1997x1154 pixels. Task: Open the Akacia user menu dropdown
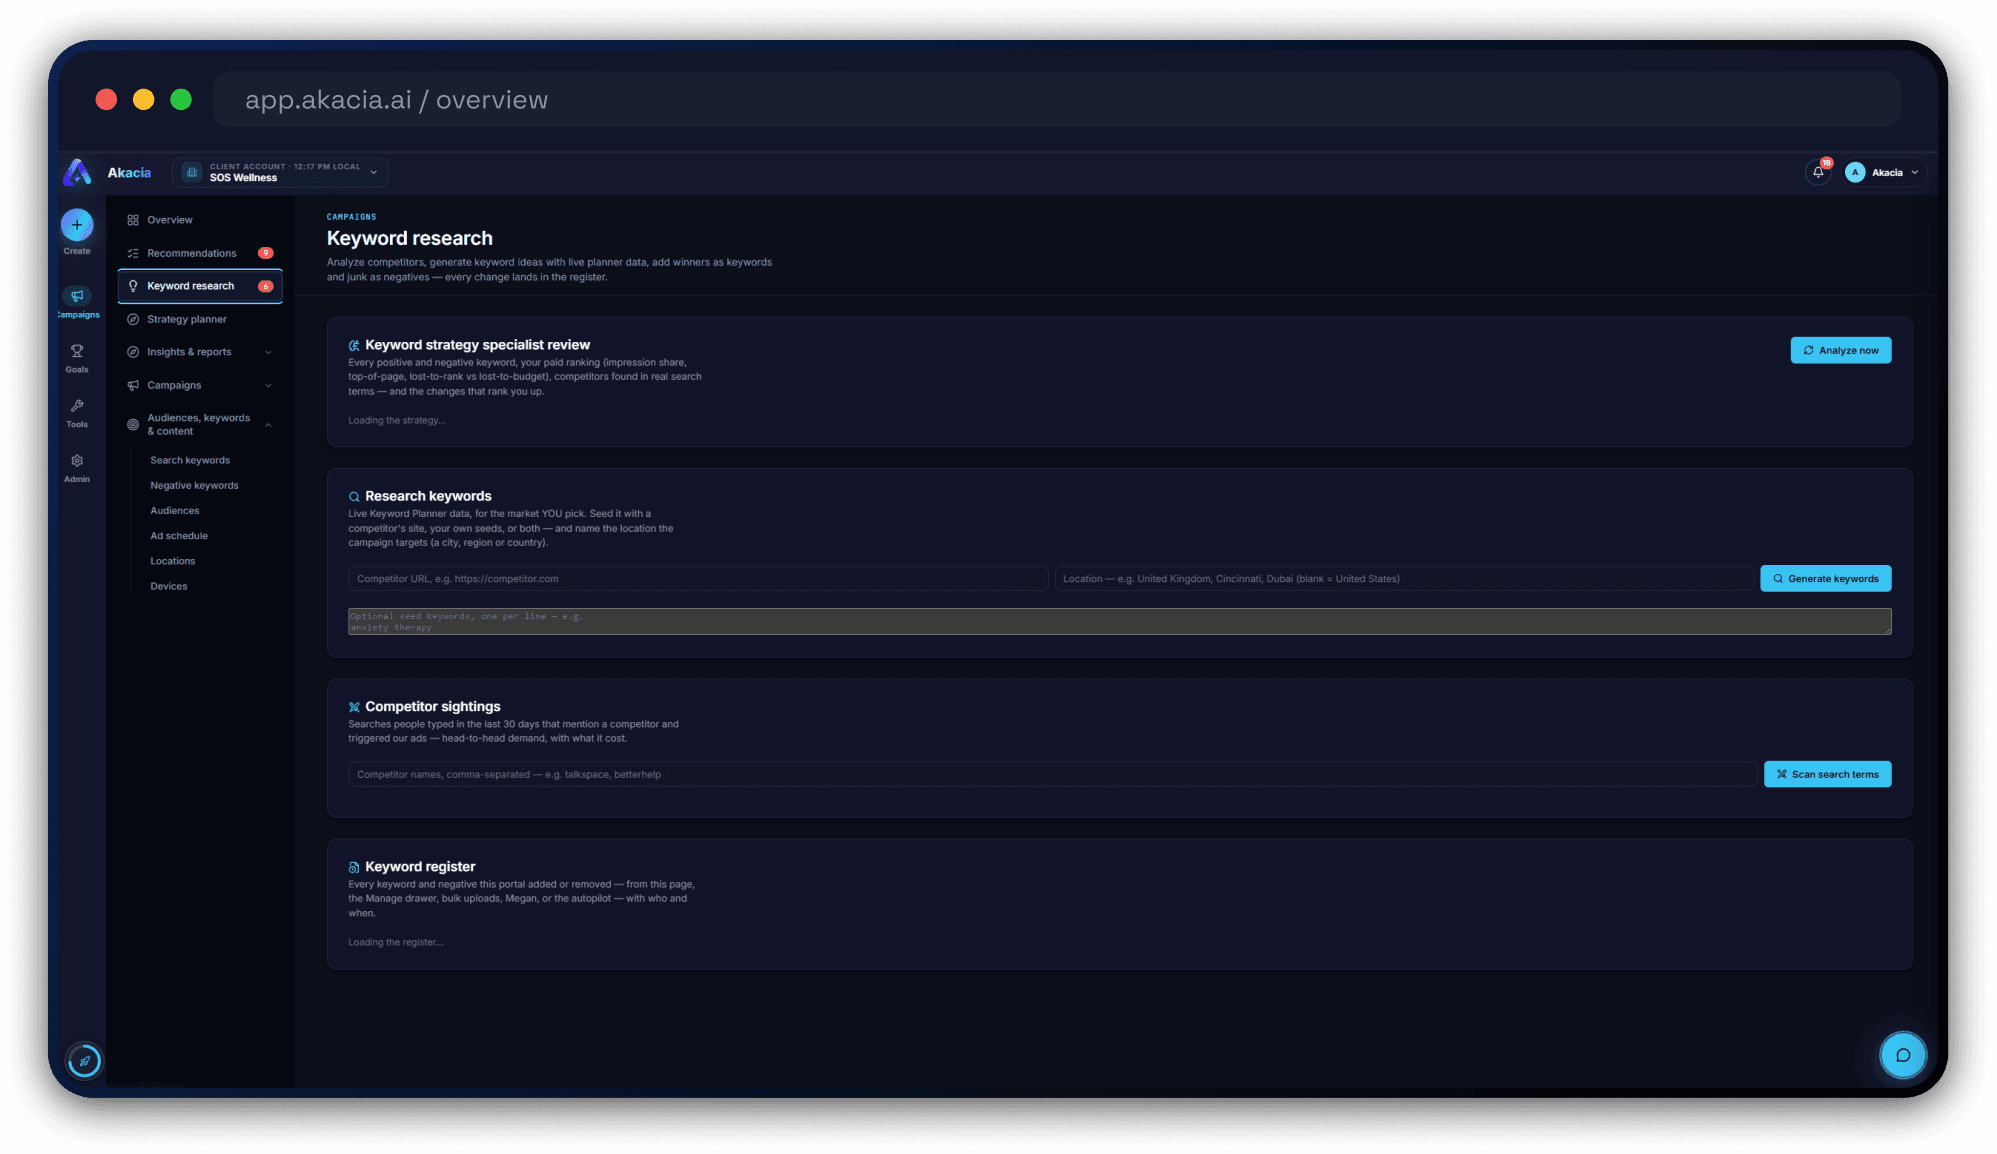[1883, 172]
